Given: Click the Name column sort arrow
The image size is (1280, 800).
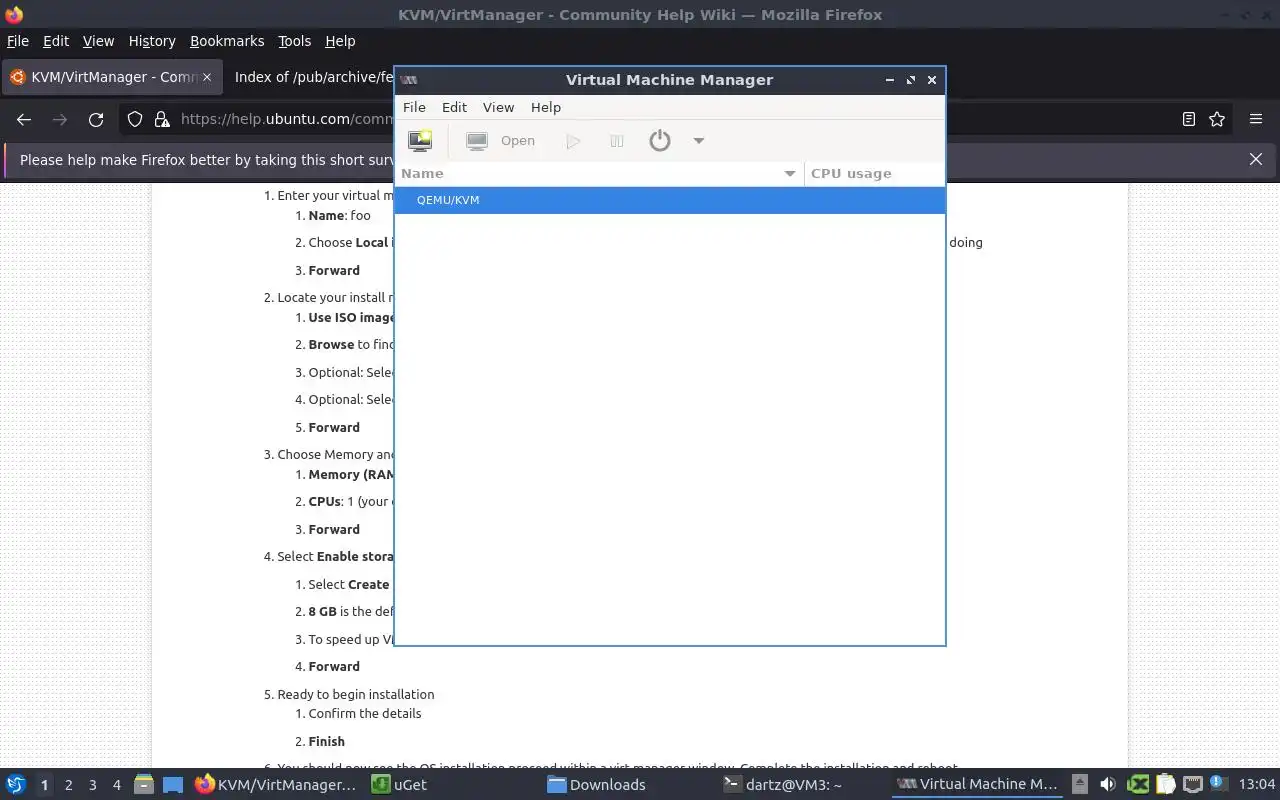Looking at the screenshot, I should [790, 174].
